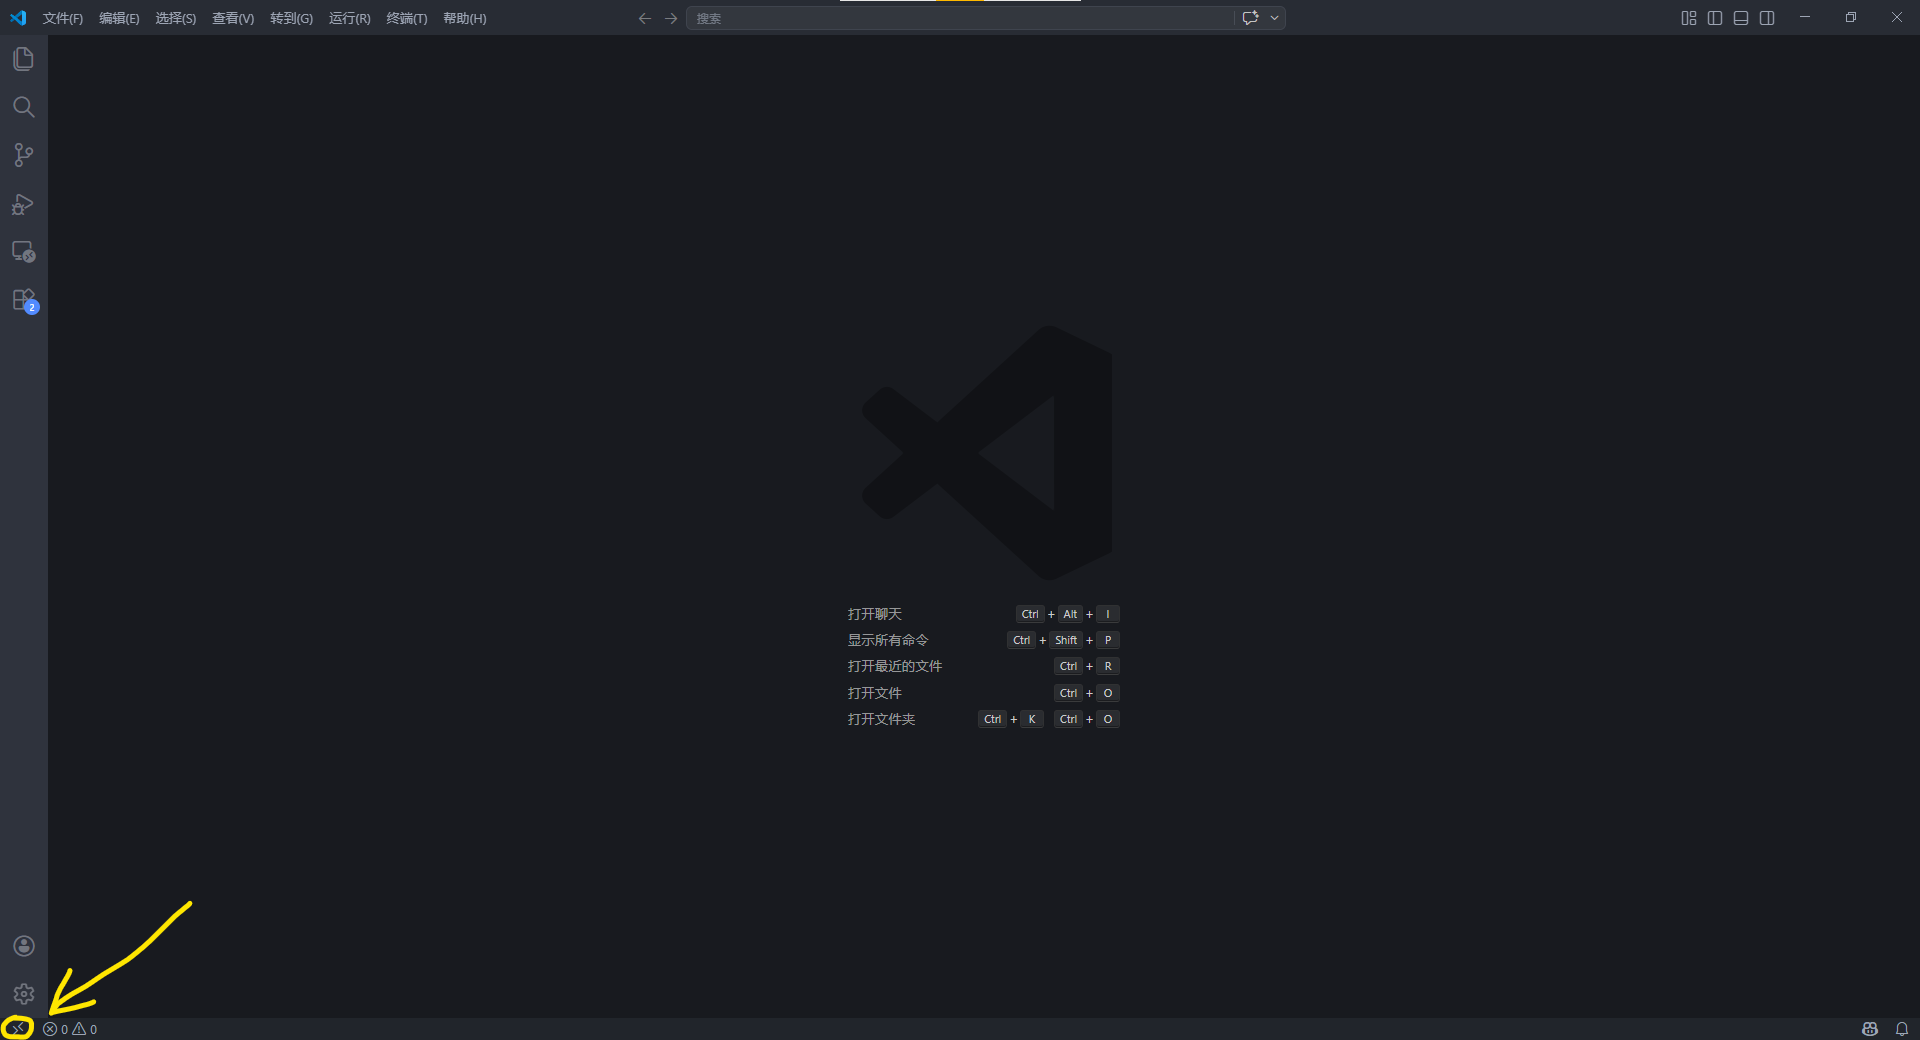Click the errors and warnings count
The width and height of the screenshot is (1920, 1040).
70,1029
